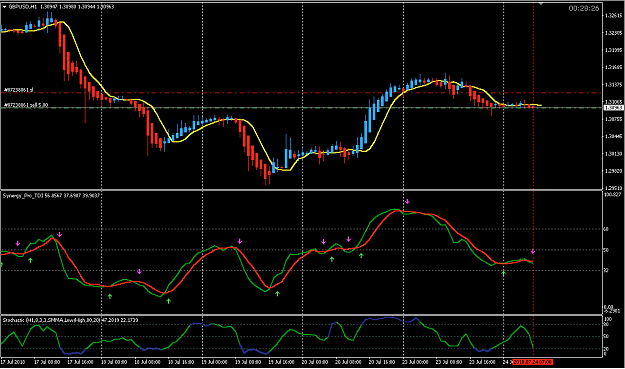This screenshot has height=369, width=625.
Task: Click the magenta down arrow above the TDI peak
Action: 407,202
